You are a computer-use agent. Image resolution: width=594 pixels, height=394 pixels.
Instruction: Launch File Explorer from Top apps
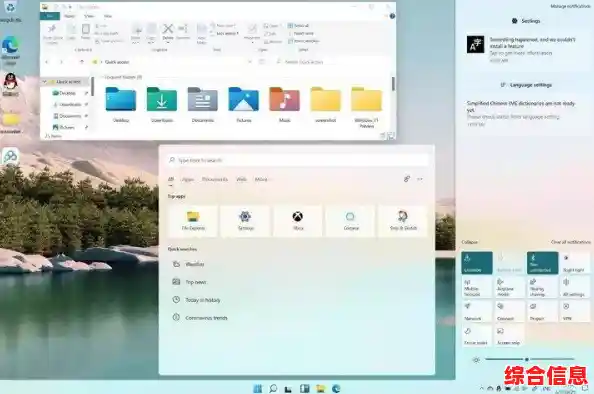[193, 221]
